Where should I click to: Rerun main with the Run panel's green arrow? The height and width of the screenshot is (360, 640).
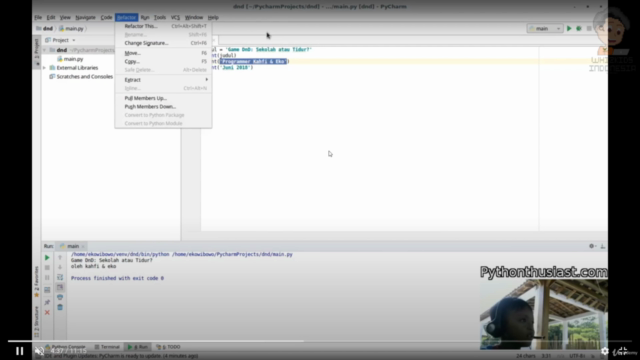tap(47, 258)
